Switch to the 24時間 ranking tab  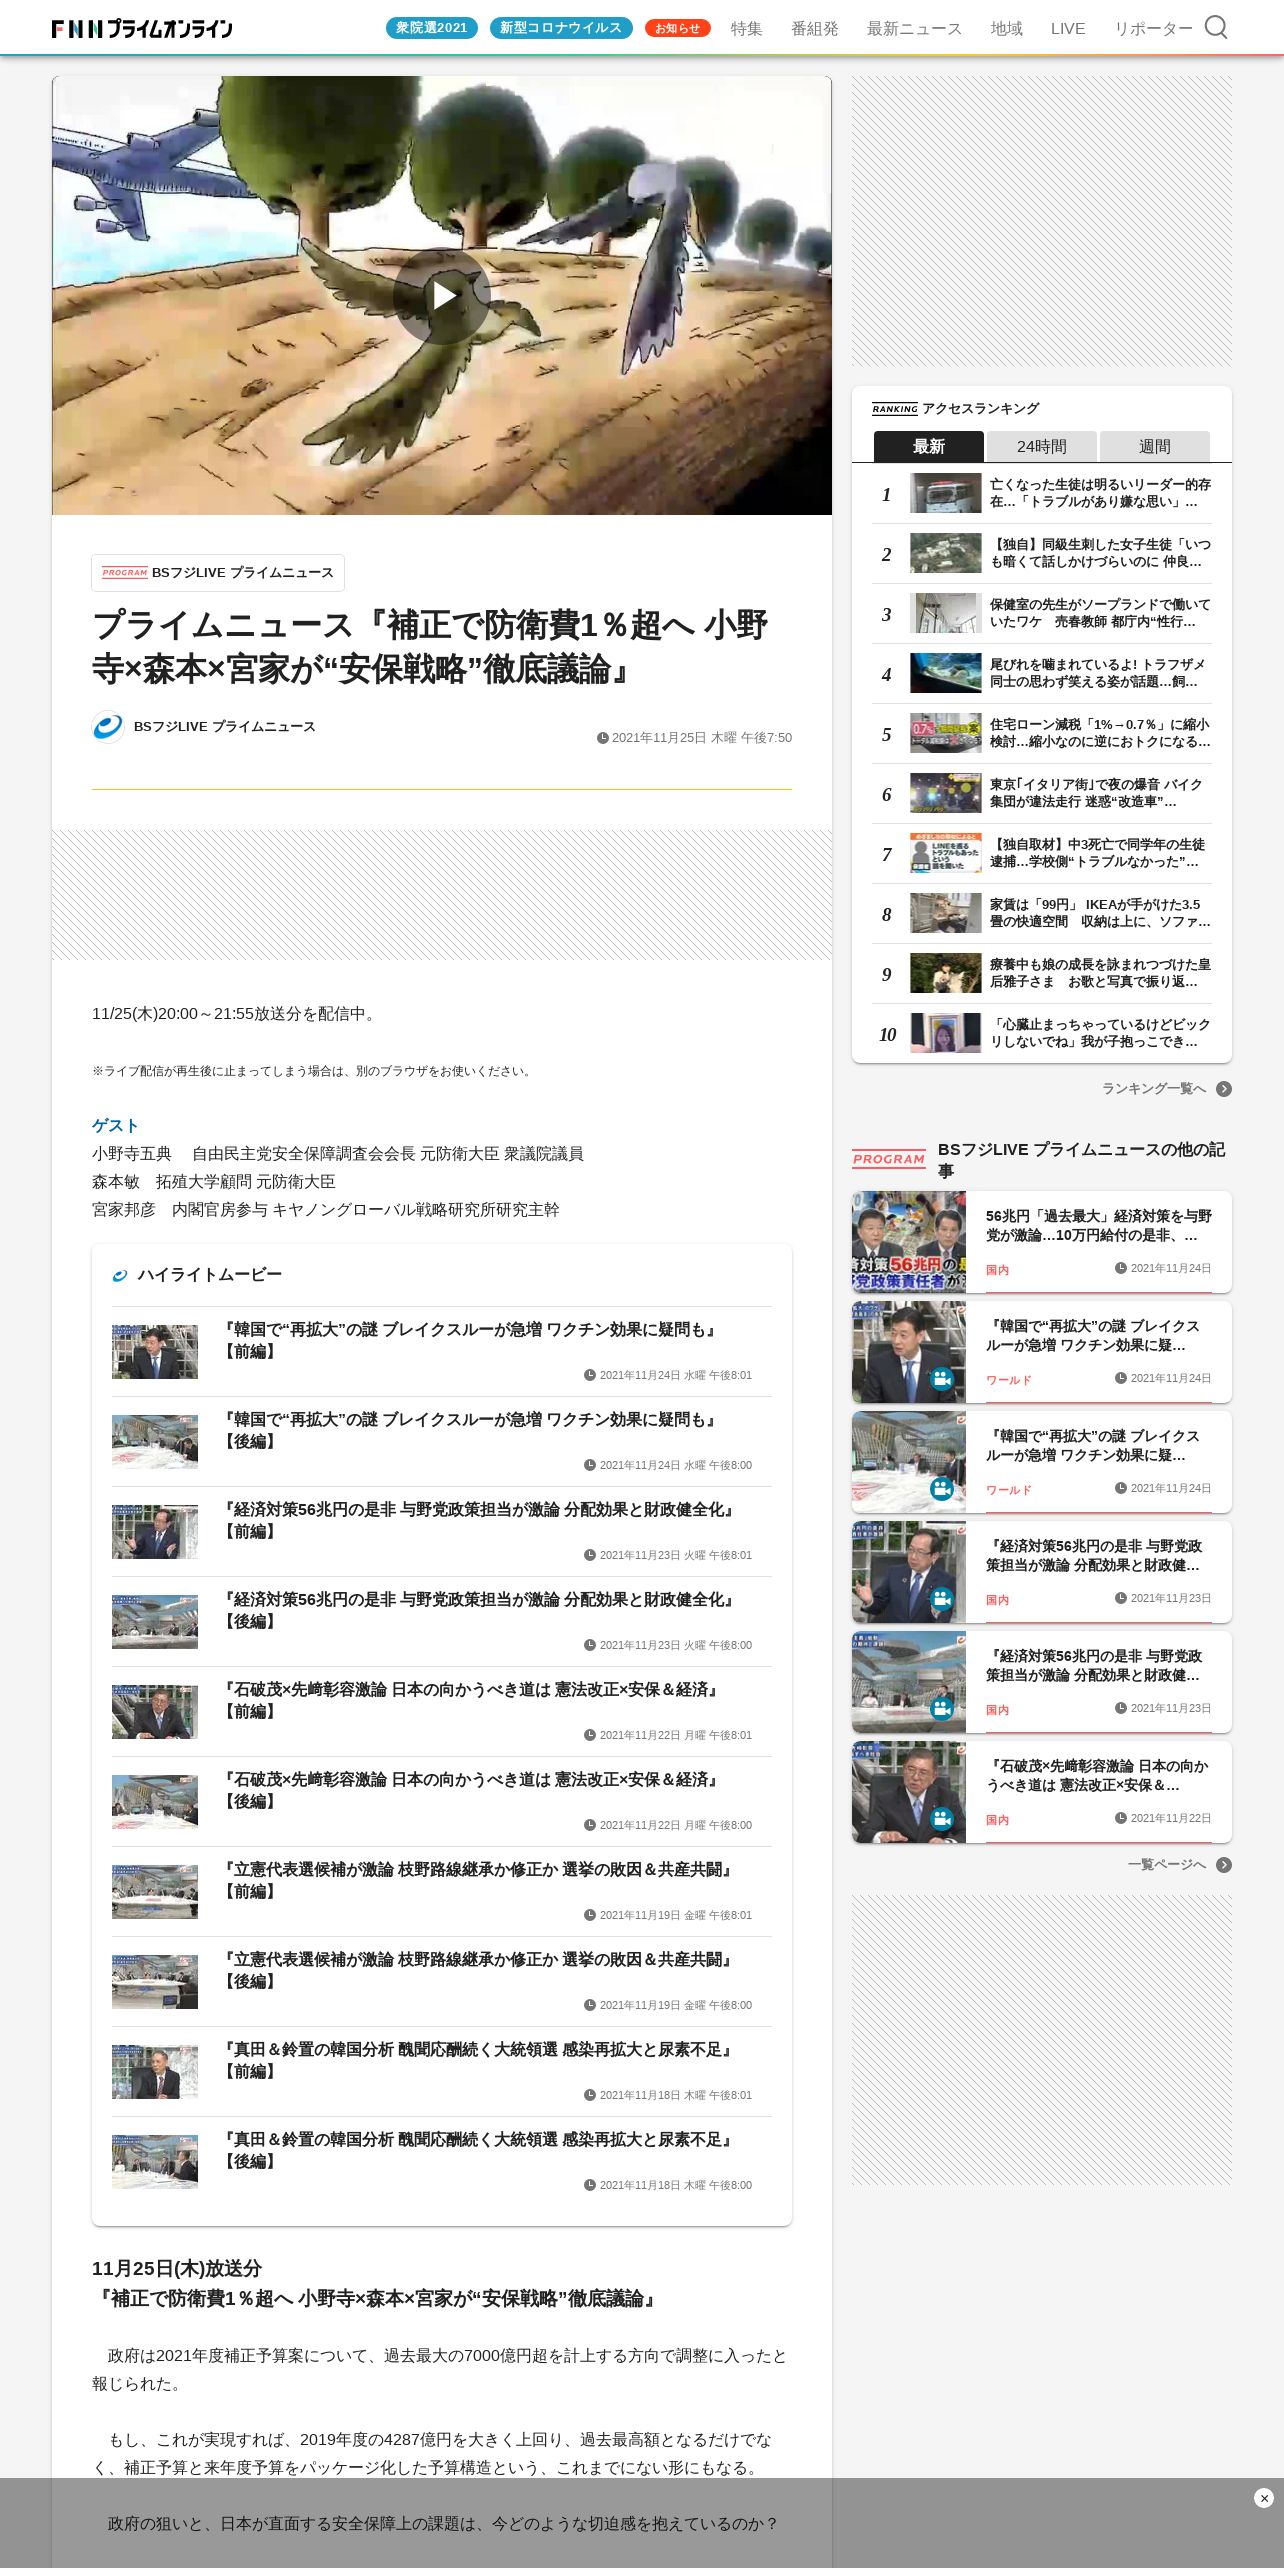(1041, 446)
